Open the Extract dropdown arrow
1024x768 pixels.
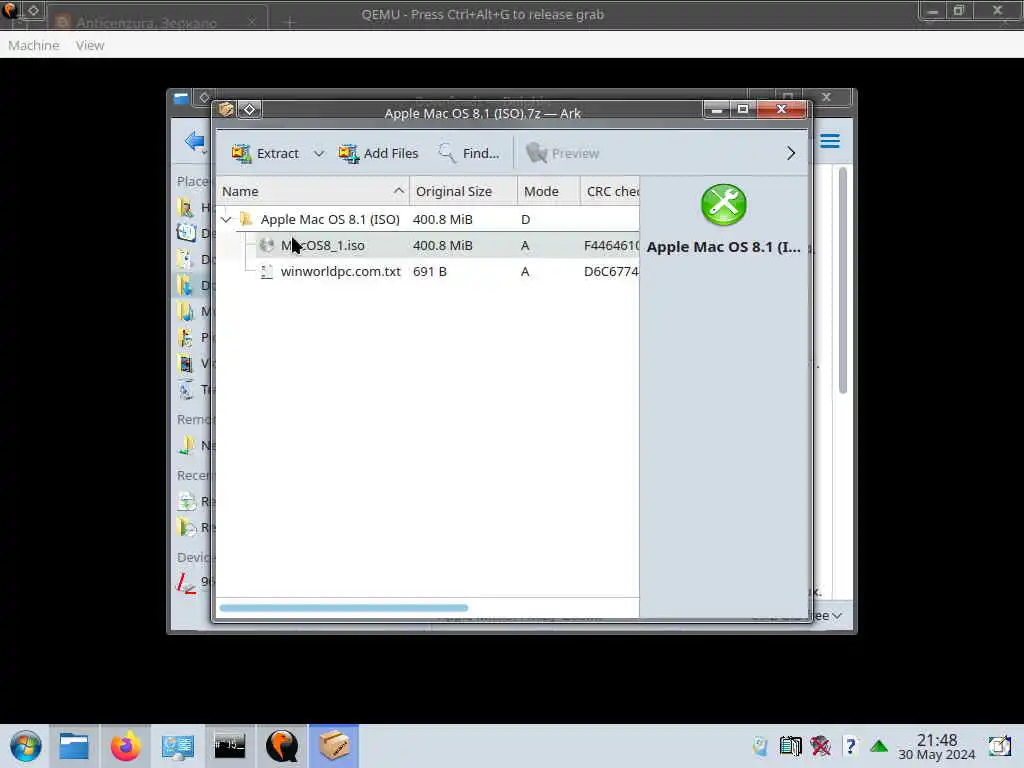tap(319, 153)
